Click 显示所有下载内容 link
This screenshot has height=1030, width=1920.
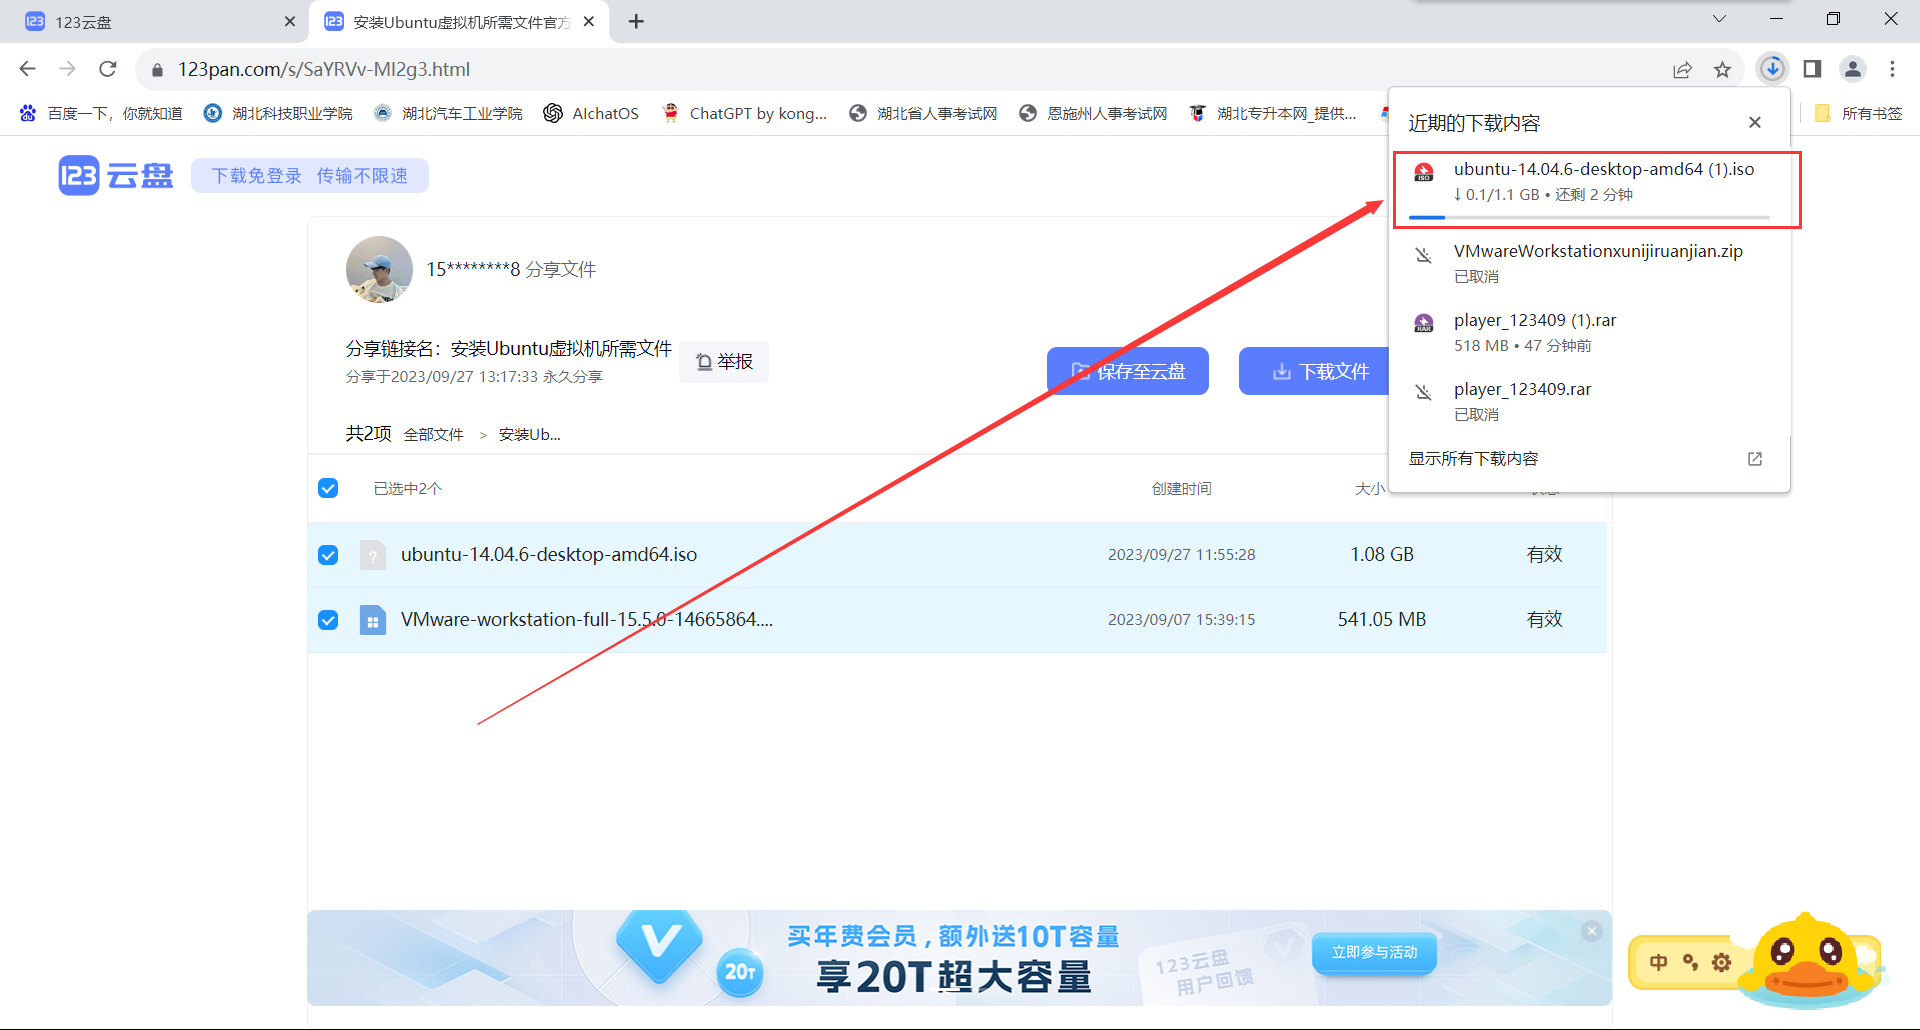point(1473,458)
